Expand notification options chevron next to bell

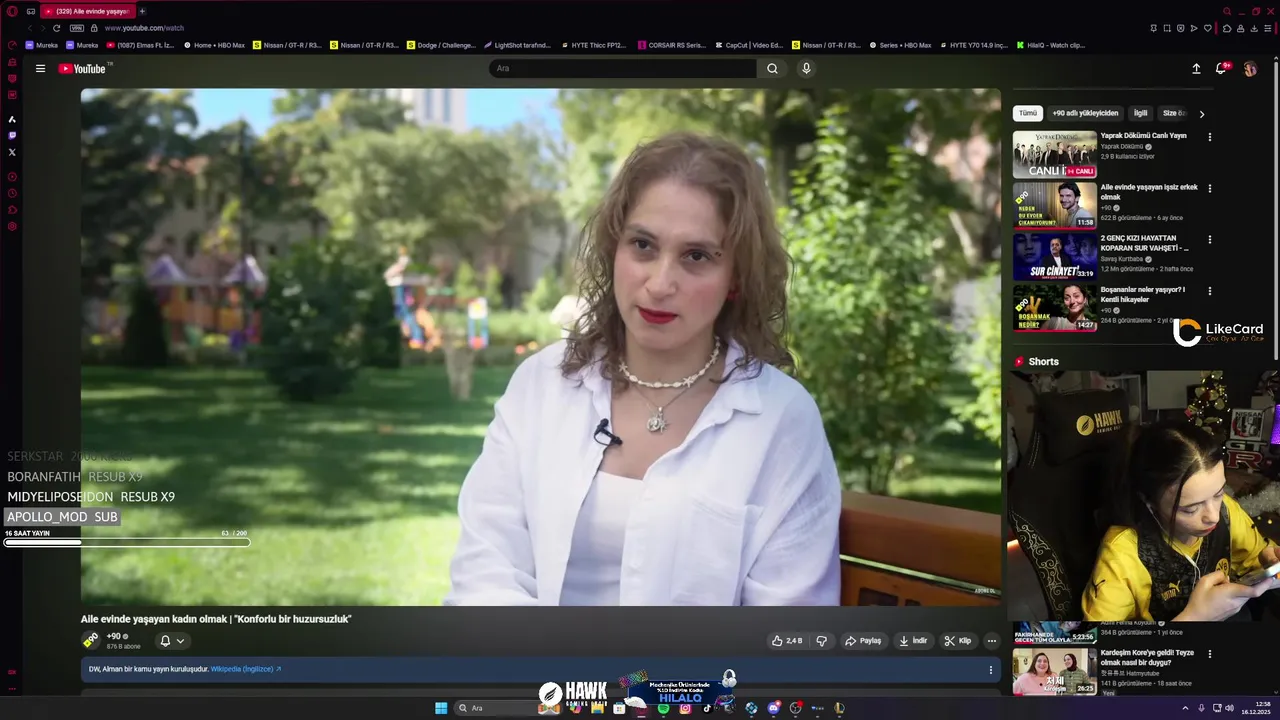click(180, 641)
